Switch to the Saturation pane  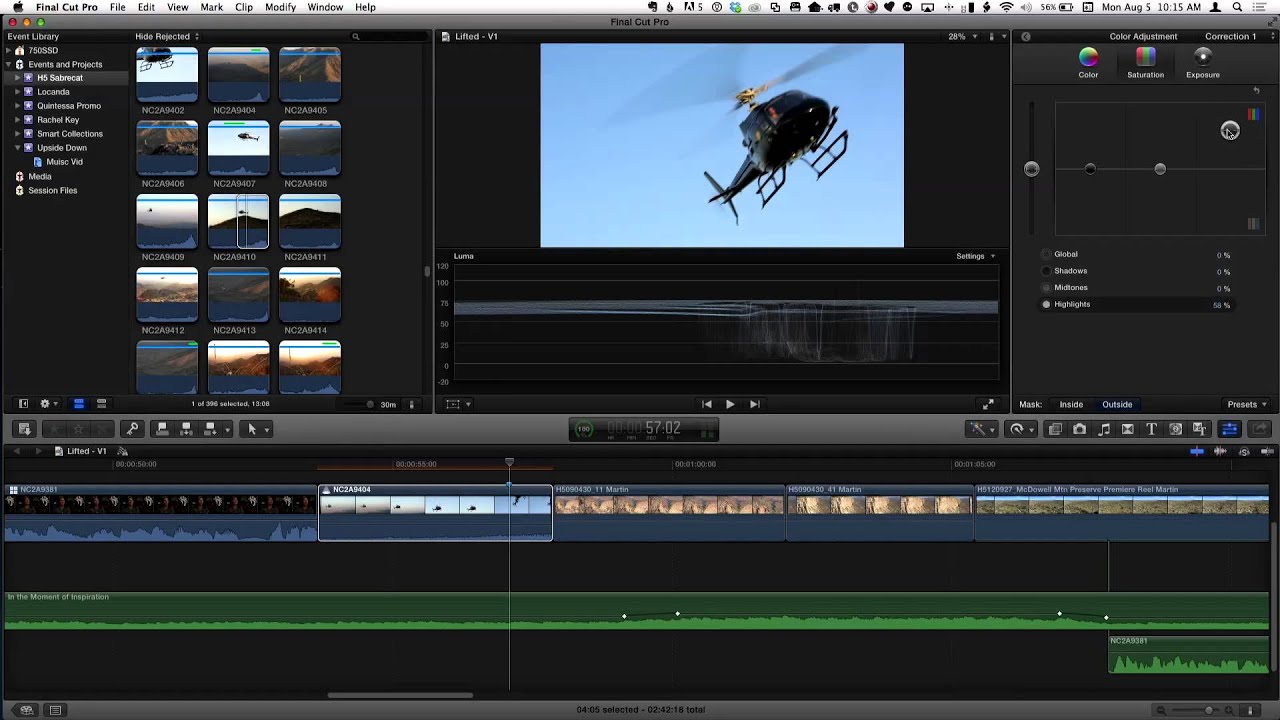pos(1145,64)
